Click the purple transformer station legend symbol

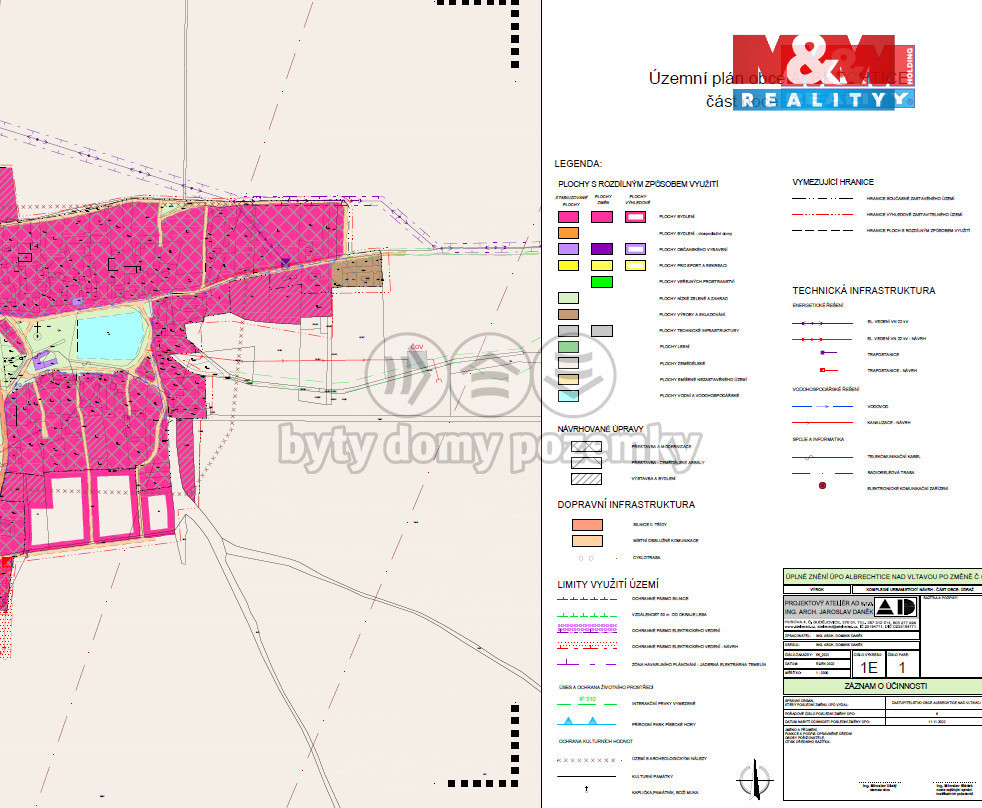point(823,353)
